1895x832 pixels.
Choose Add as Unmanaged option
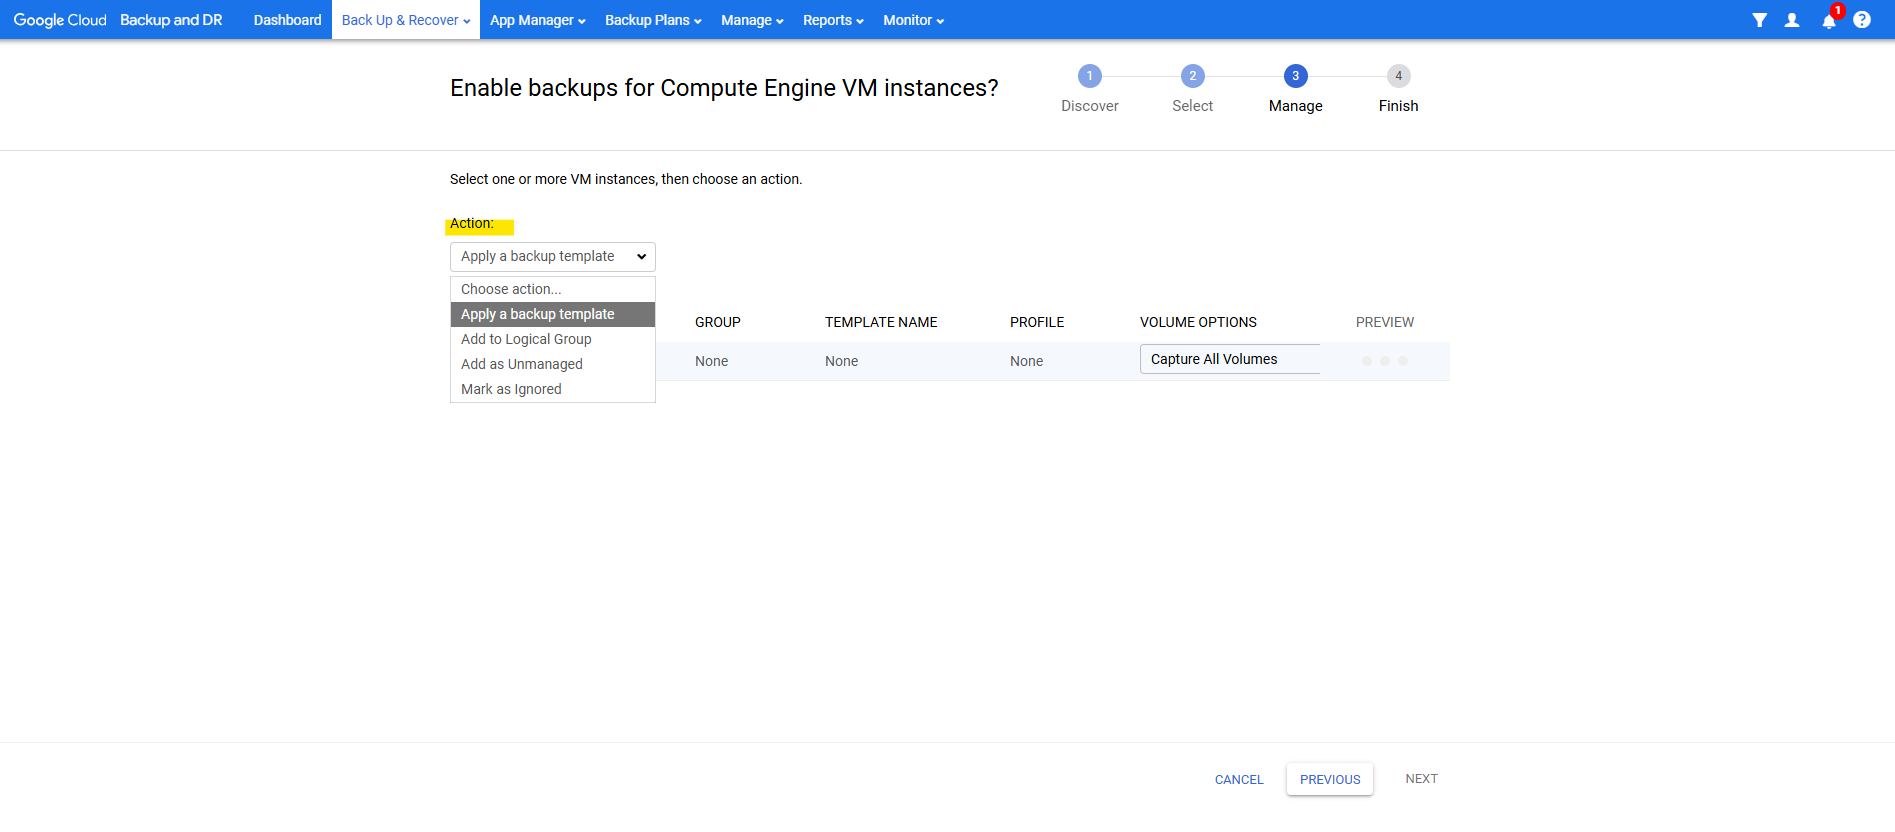point(521,364)
